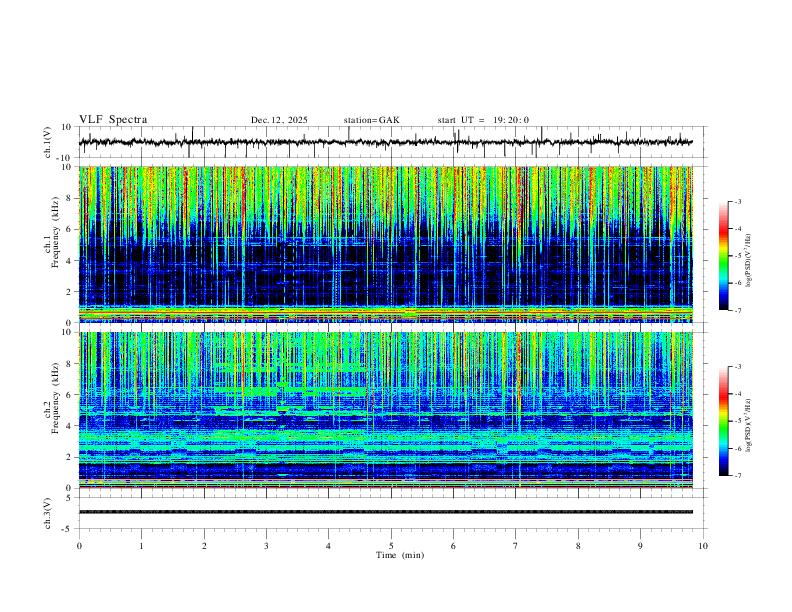Click the "VLF Spectra" plot title
Viewport: 792px width, 612px height.
pos(113,119)
